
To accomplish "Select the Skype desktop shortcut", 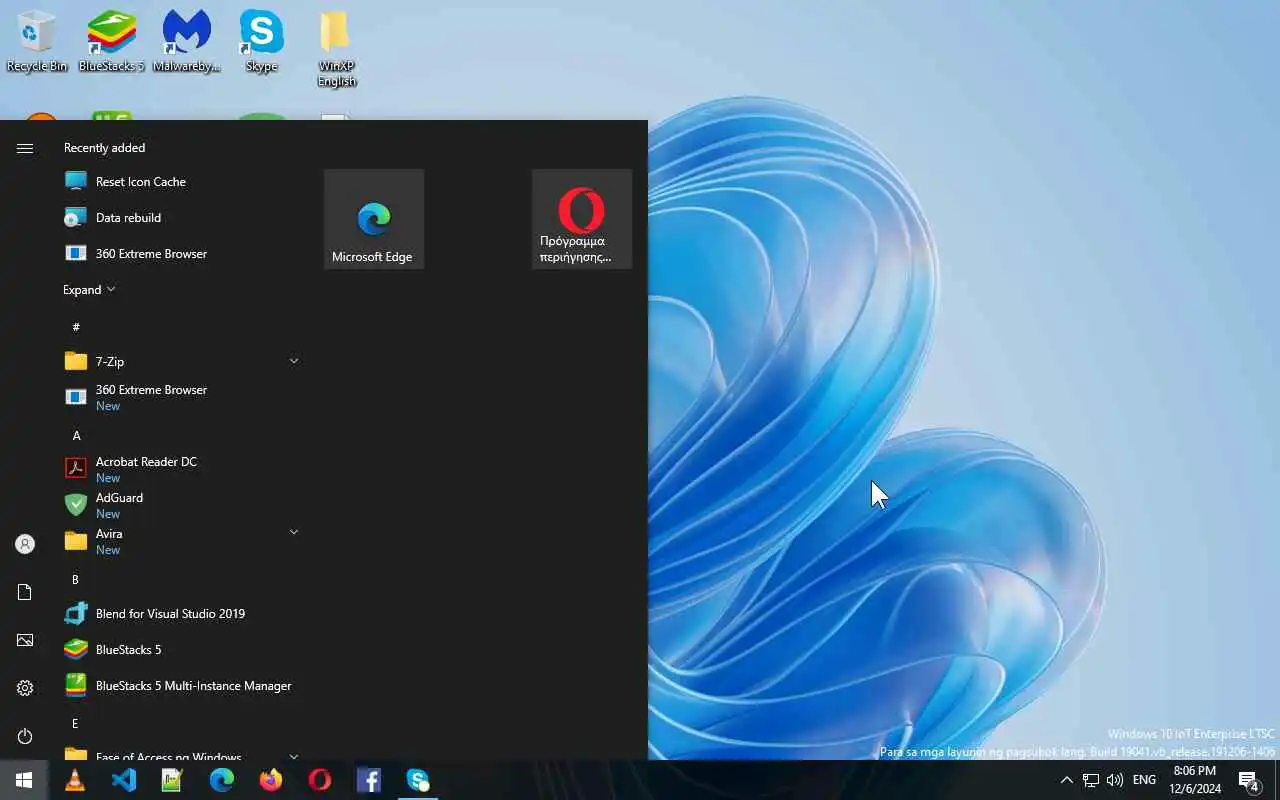I will point(261,42).
